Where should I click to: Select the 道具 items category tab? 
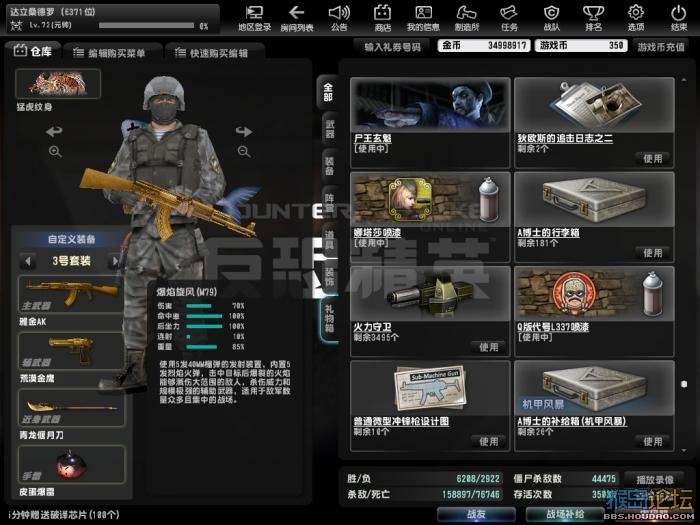coord(329,240)
